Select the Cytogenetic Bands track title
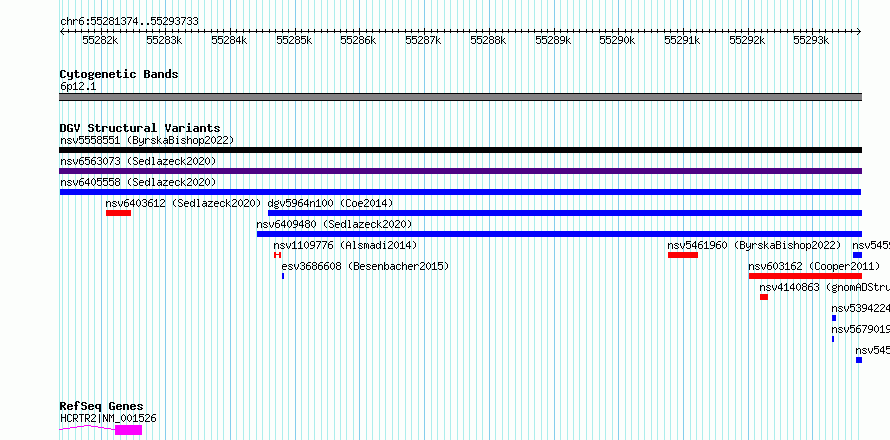Image resolution: width=890 pixels, height=440 pixels. tap(119, 74)
